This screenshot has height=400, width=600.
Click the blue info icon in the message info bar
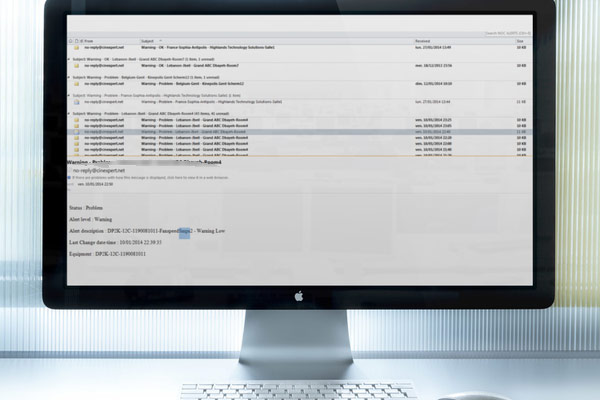(x=69, y=178)
